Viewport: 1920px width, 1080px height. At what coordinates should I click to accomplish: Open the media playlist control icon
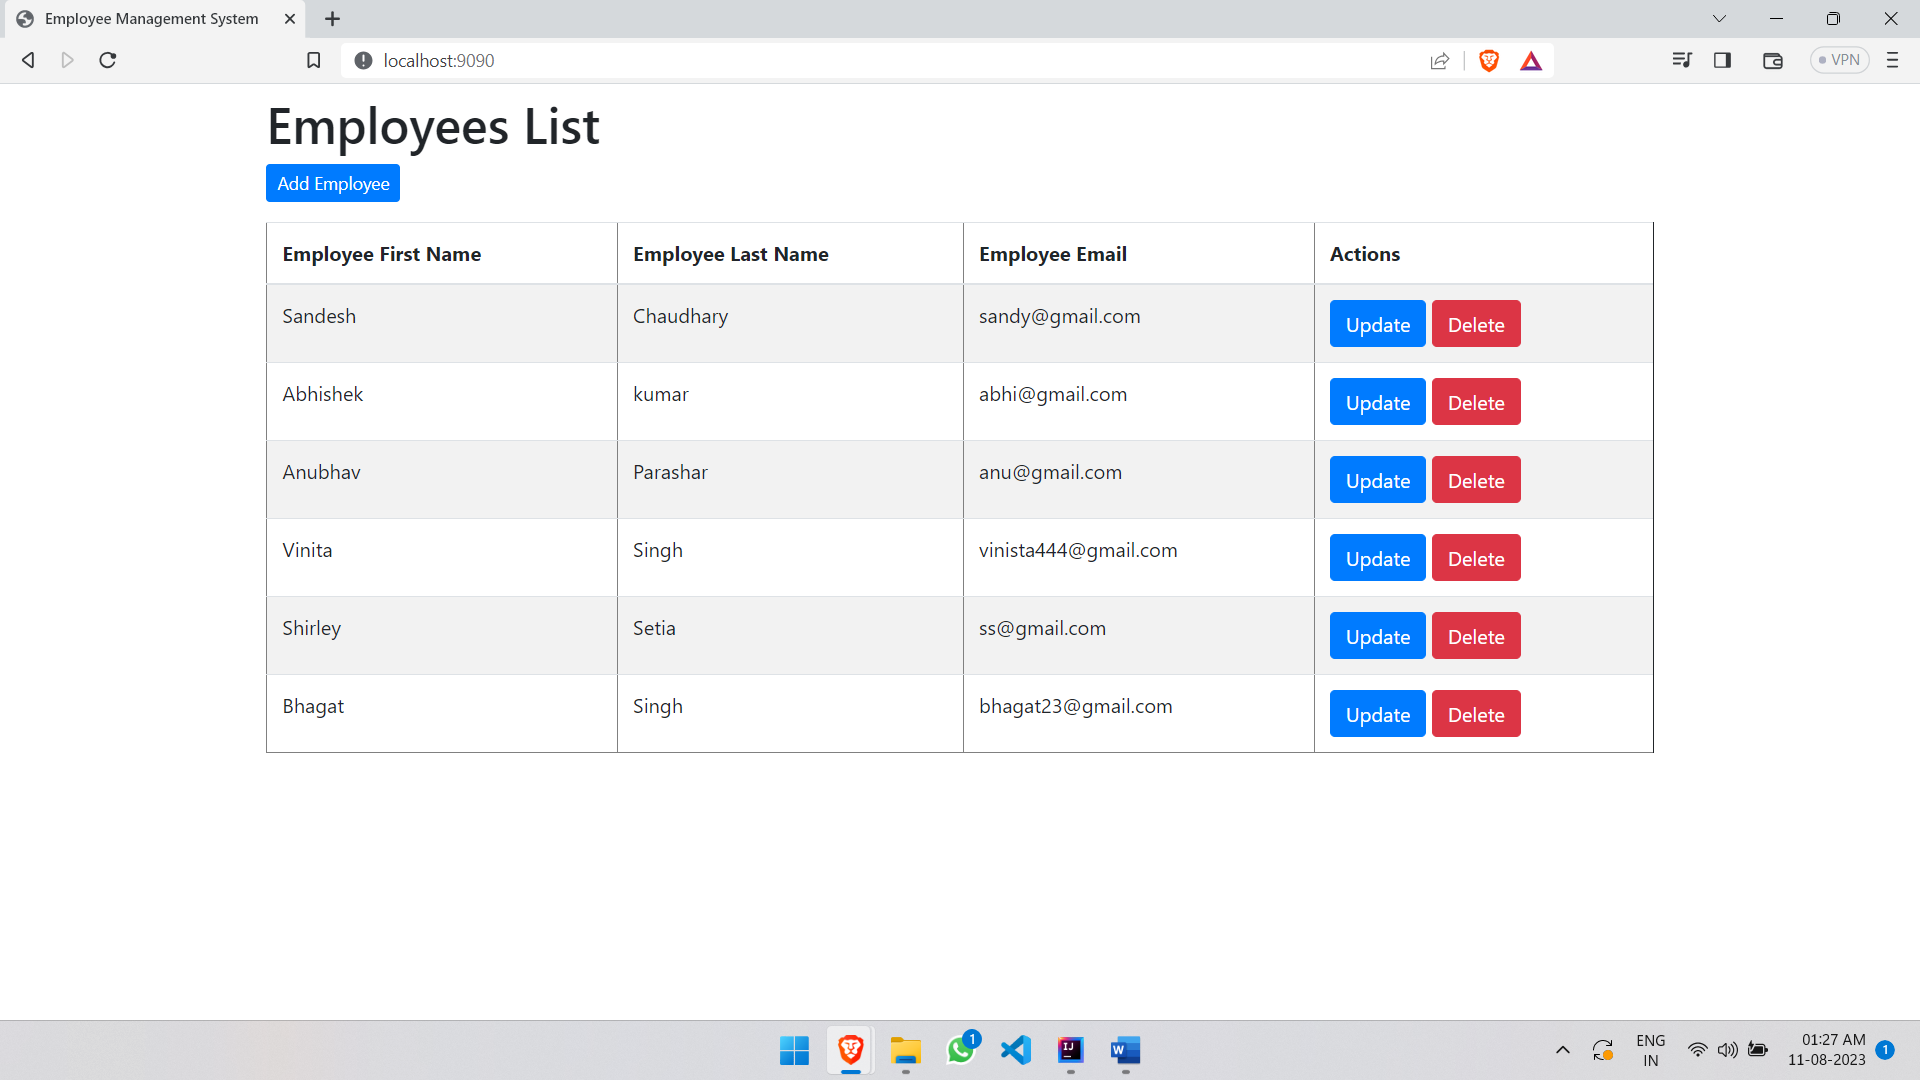tap(1683, 60)
